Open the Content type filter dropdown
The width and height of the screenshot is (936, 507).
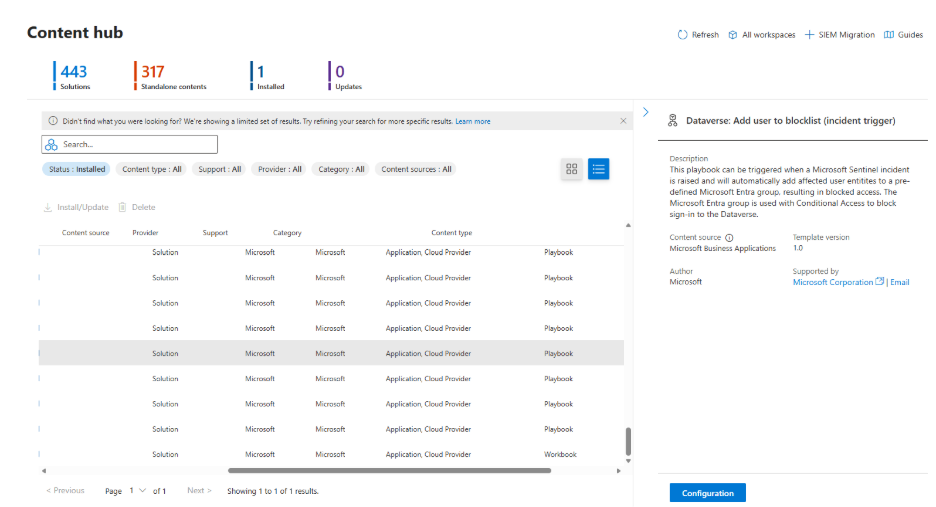click(x=151, y=169)
